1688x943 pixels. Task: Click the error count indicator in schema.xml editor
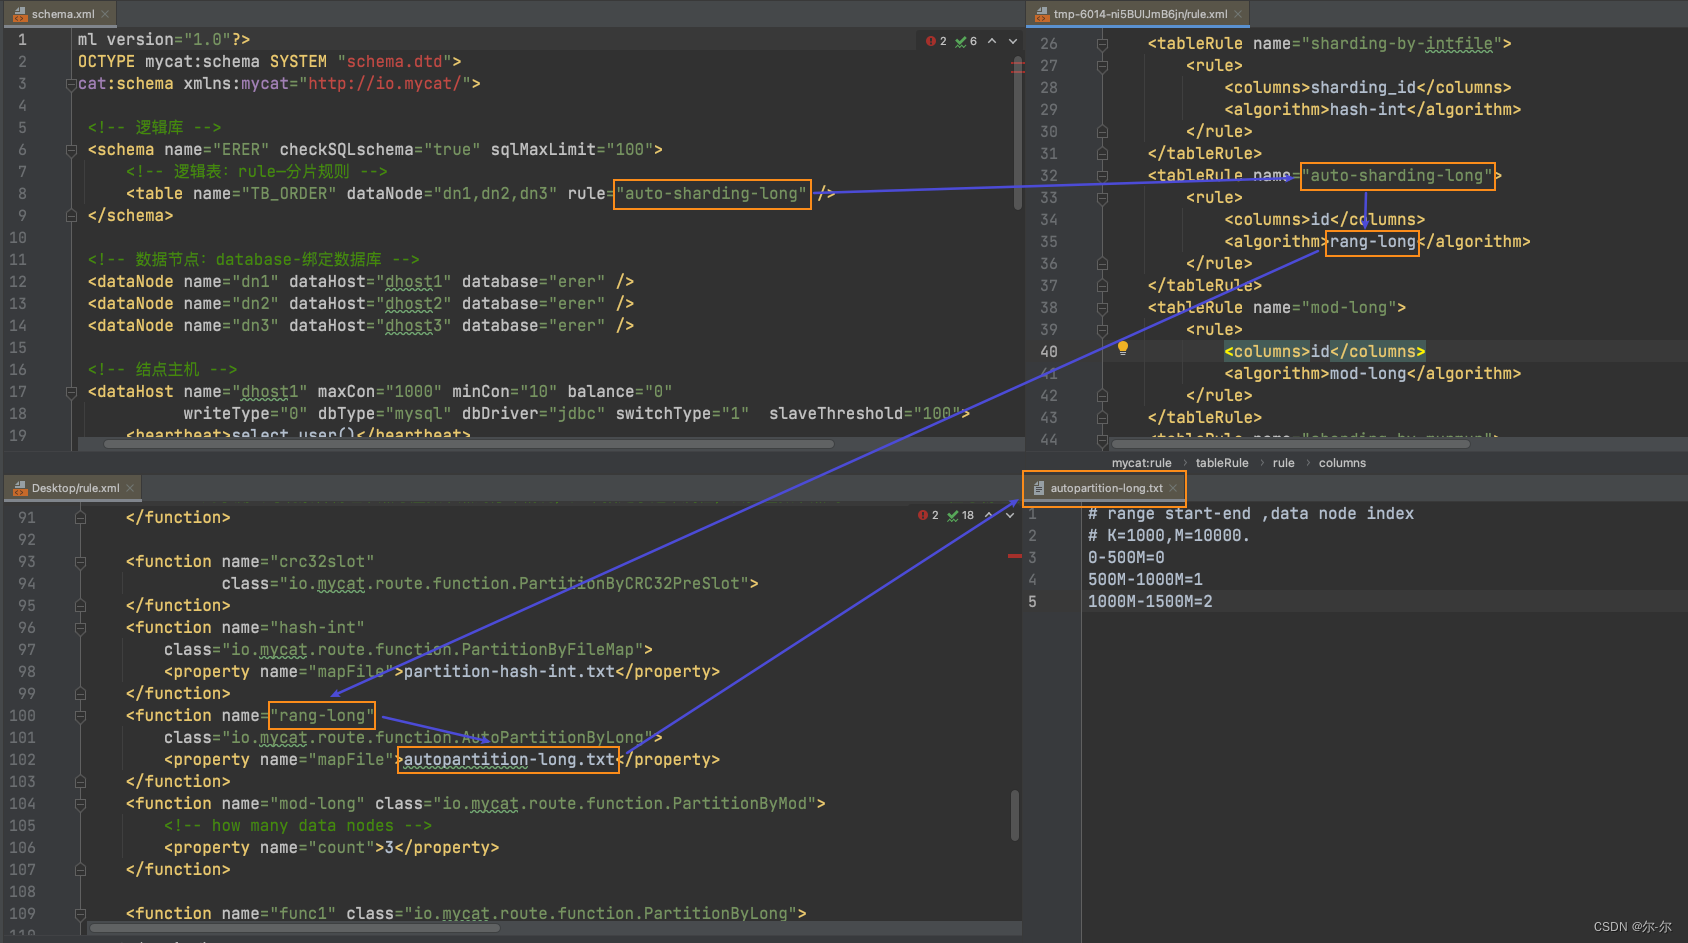click(936, 41)
